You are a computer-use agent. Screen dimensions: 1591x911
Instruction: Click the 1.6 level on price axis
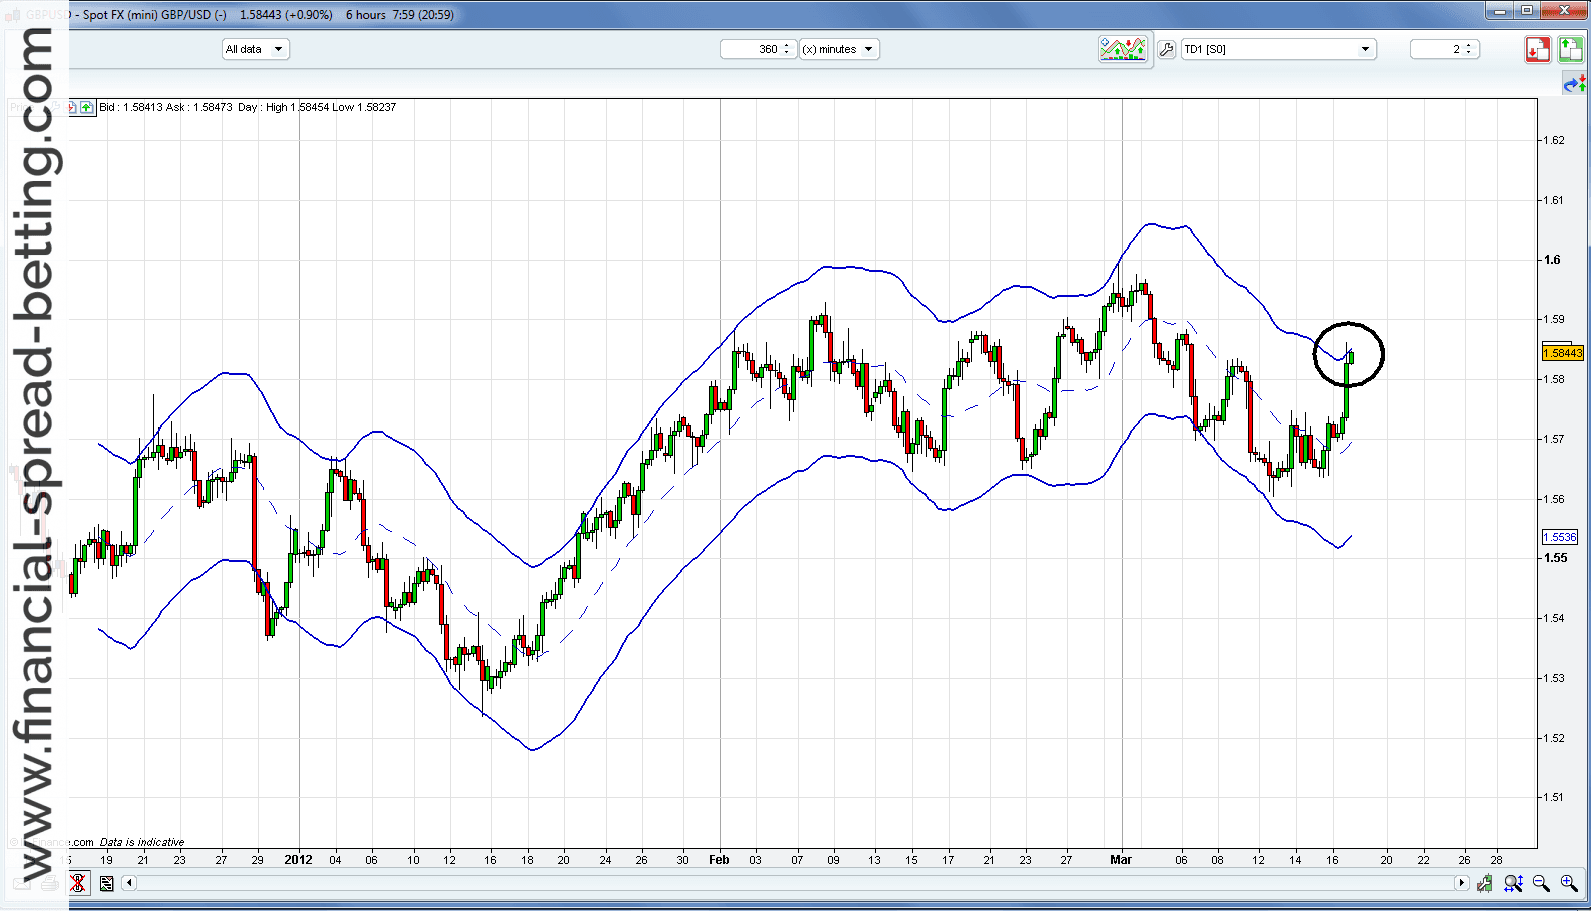pos(1552,260)
